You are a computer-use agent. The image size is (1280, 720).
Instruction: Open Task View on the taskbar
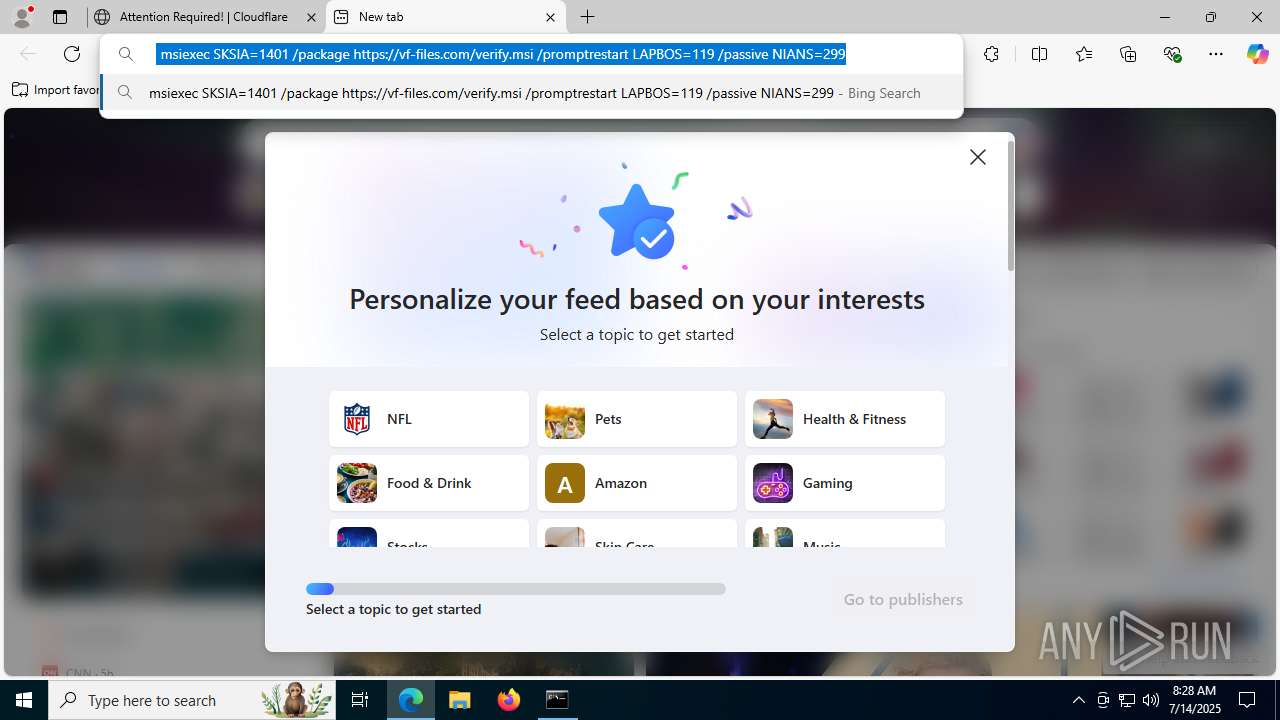(361, 700)
